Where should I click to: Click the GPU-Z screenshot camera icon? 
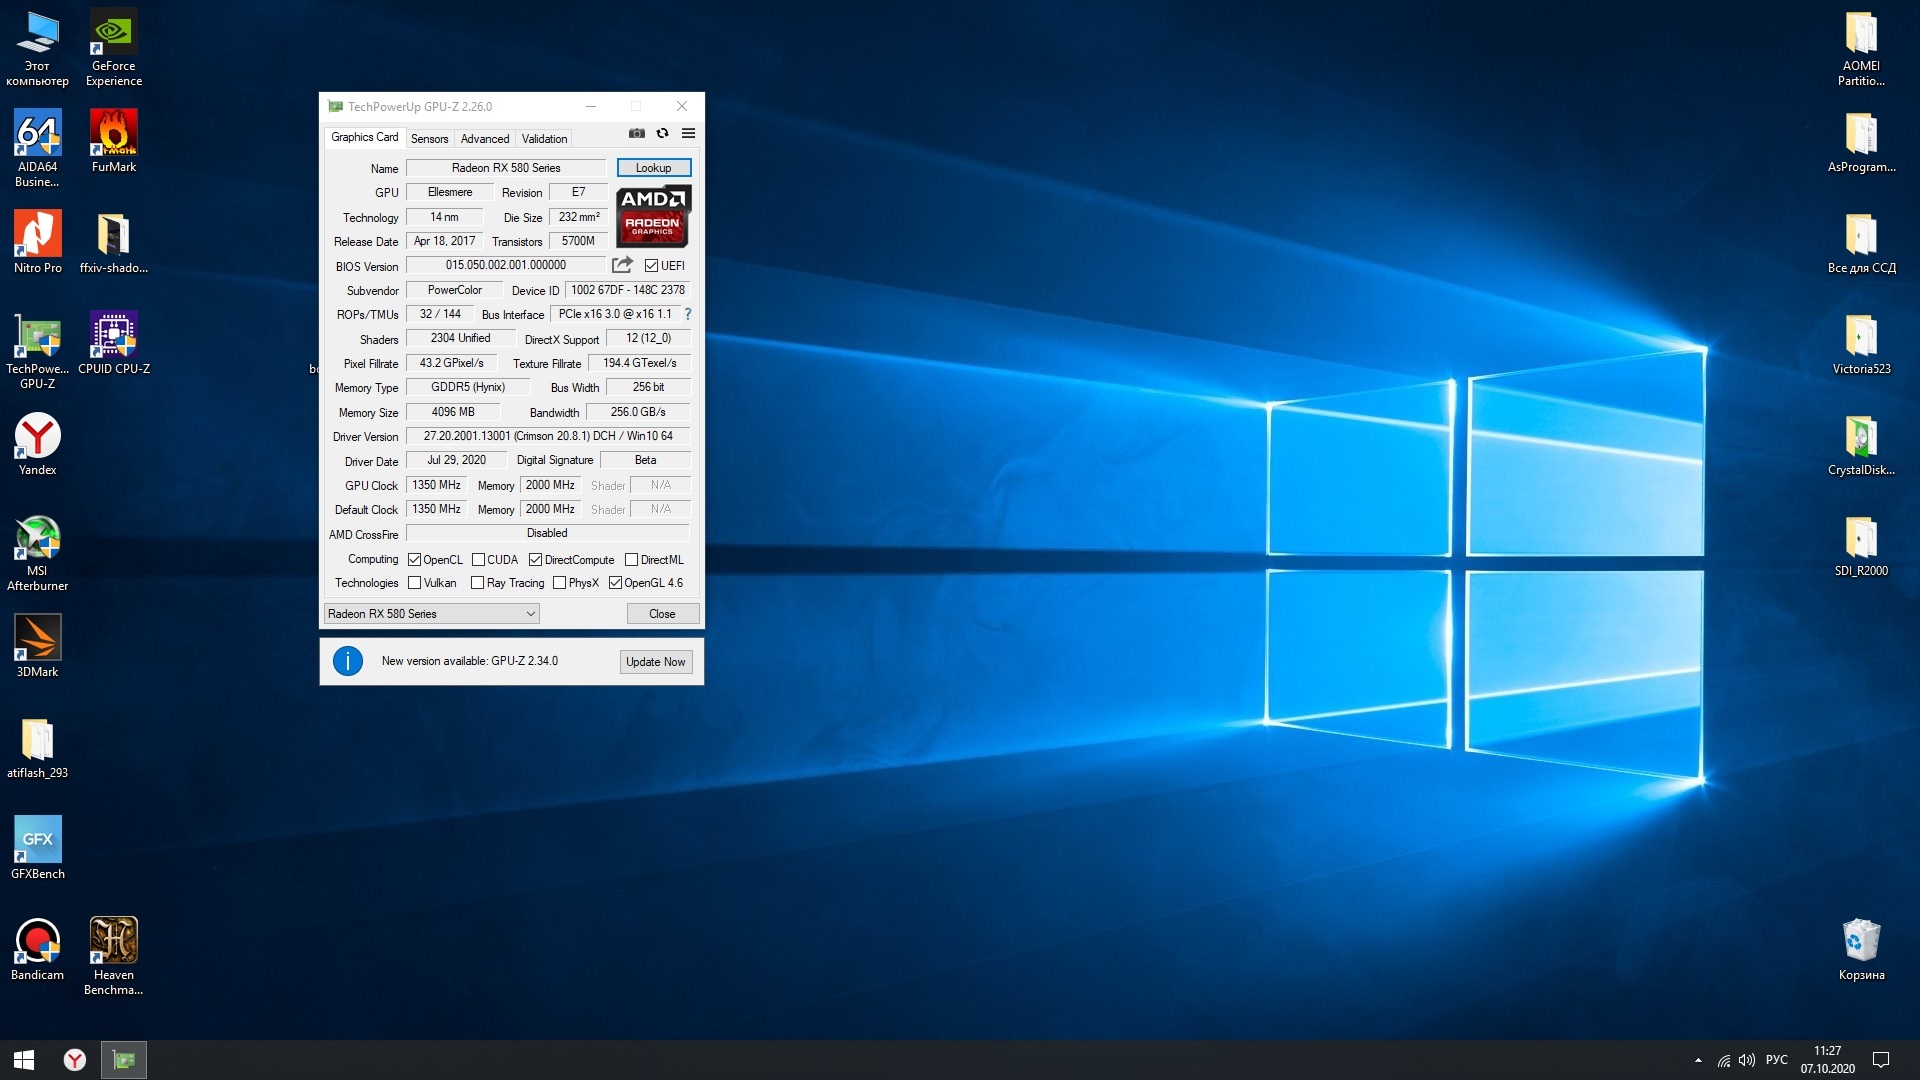636,133
